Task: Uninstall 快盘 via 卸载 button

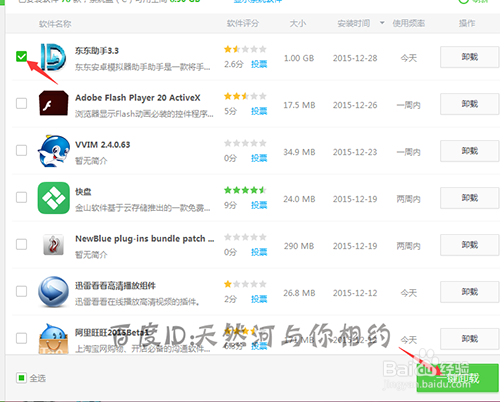Action: (x=470, y=198)
